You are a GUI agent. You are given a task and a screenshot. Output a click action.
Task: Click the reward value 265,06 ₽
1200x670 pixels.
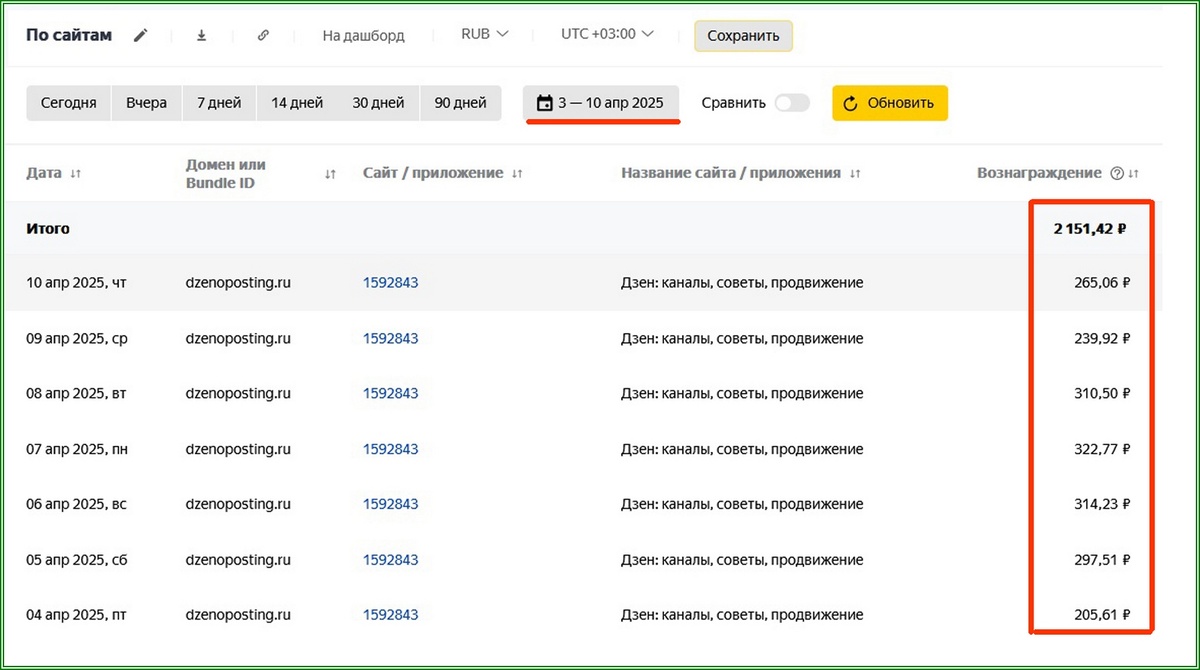[x=1101, y=283]
